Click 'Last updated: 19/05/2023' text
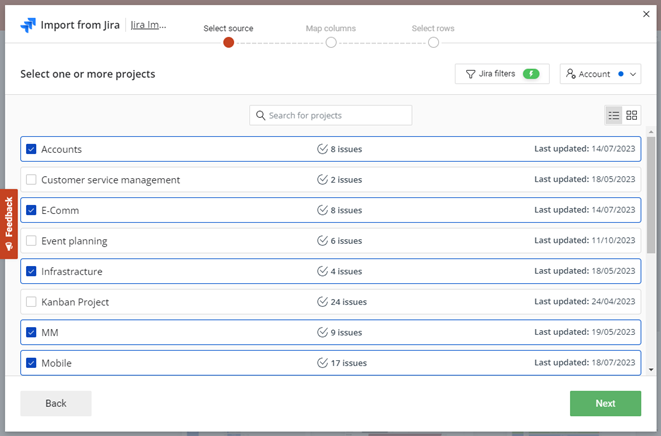 coord(585,332)
